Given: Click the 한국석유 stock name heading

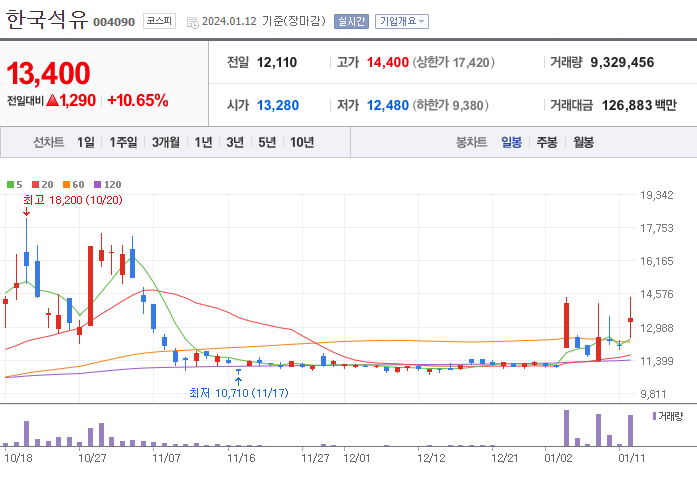Looking at the screenshot, I should click(47, 20).
